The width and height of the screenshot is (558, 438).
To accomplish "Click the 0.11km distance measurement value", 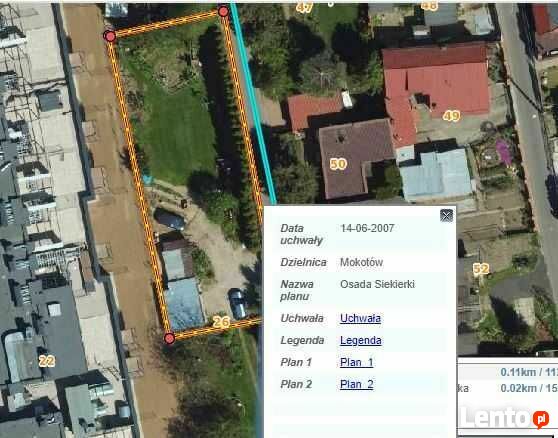I will (x=518, y=372).
